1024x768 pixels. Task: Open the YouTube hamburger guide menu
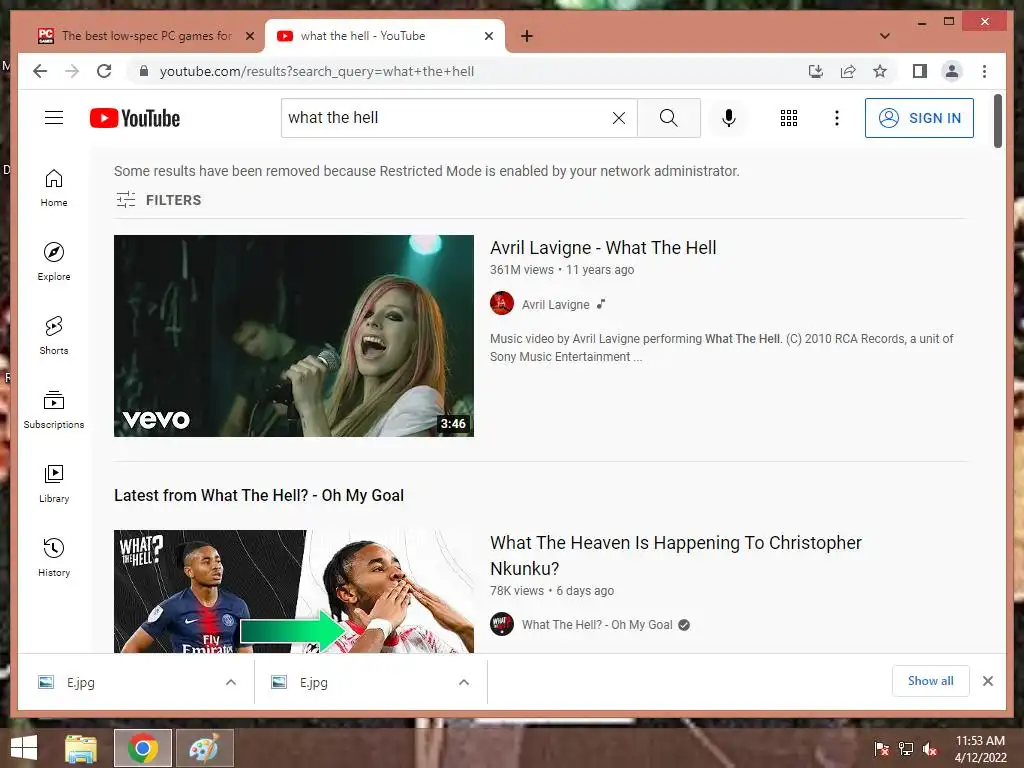point(54,118)
